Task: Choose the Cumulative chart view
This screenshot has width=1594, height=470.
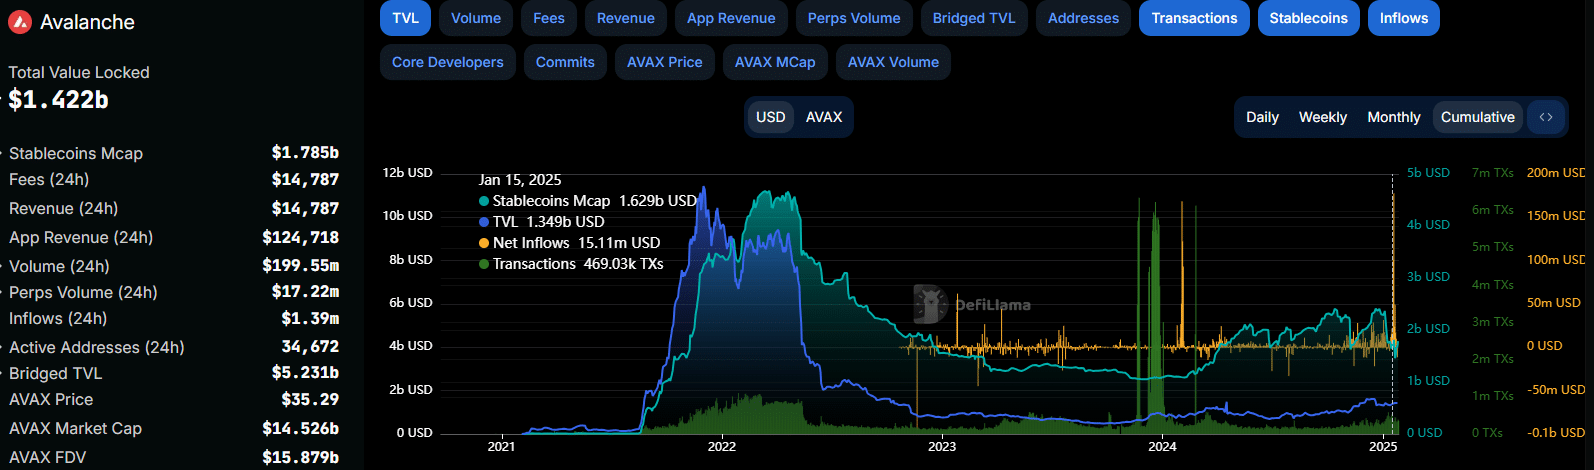Action: click(x=1477, y=117)
